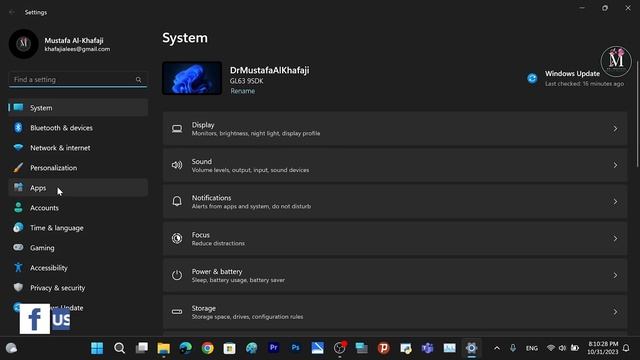Open Apps settings in sidebar
Image resolution: width=640 pixels, height=360 pixels.
coord(78,188)
